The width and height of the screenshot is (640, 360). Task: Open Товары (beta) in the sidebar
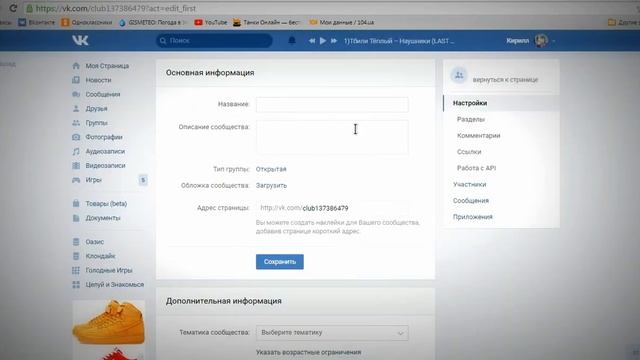[106, 204]
